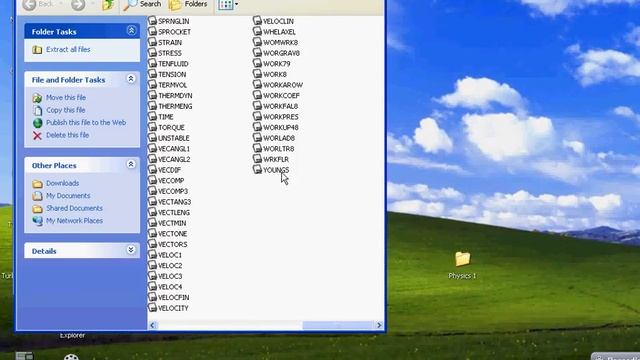Open the Search toolbar button
The width and height of the screenshot is (640, 360).
click(x=142, y=4)
